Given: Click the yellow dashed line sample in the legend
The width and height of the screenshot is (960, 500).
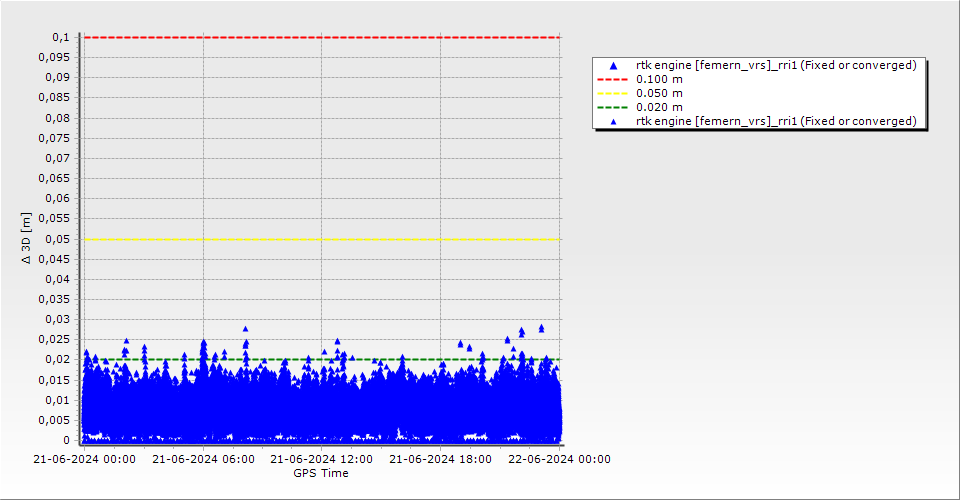Looking at the screenshot, I should 614,93.
